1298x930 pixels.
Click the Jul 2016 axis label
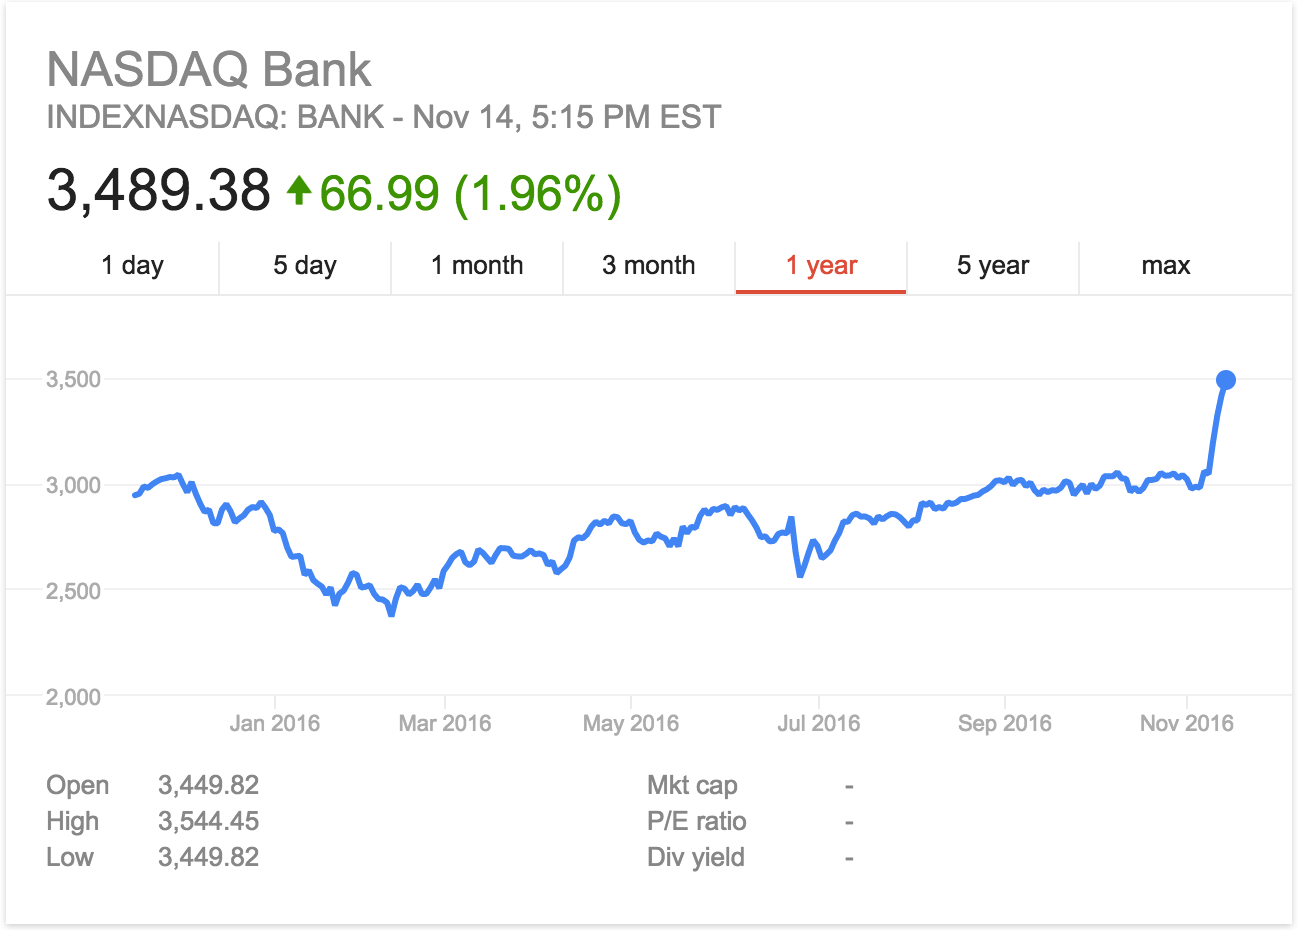coord(819,723)
